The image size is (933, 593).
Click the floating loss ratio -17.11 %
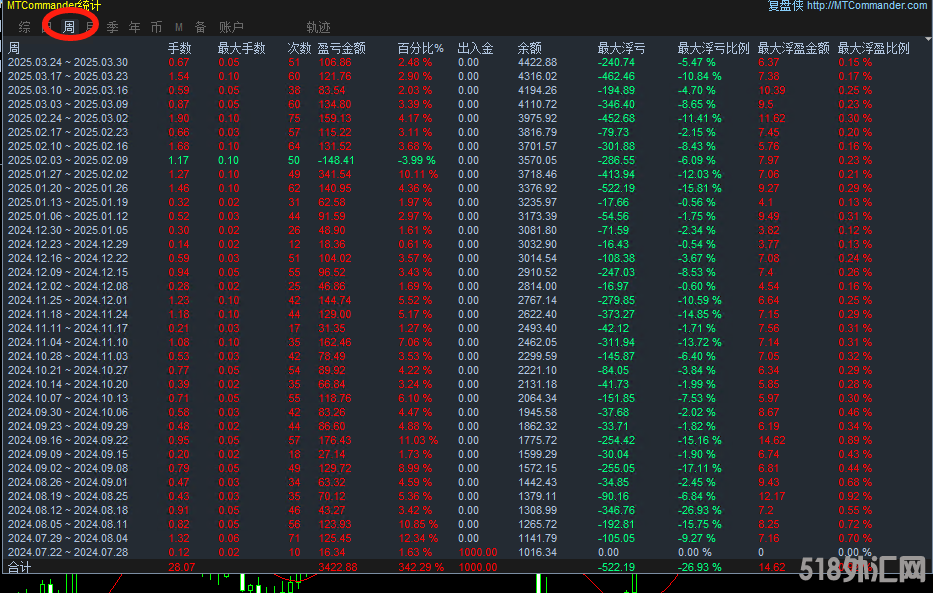[x=699, y=468]
